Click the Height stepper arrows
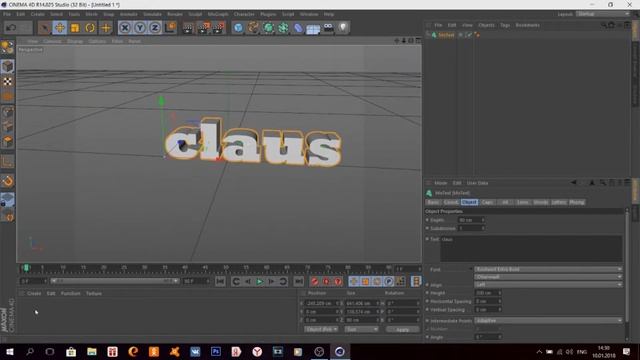The height and width of the screenshot is (360, 640). tap(500, 293)
